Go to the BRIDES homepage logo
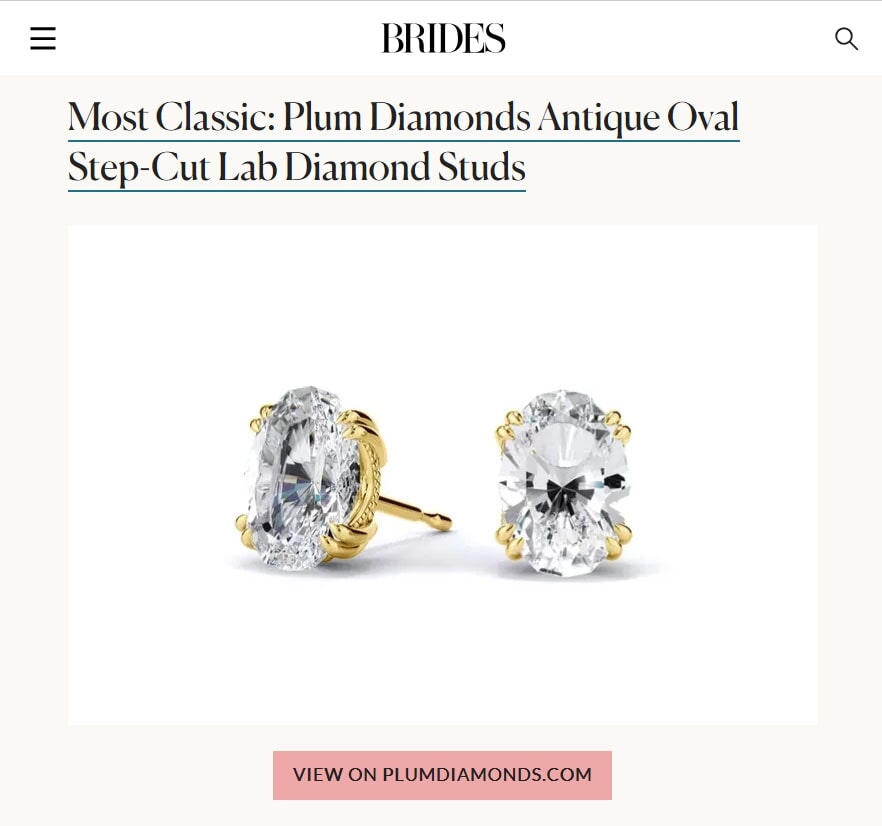Image resolution: width=882 pixels, height=826 pixels. (443, 38)
